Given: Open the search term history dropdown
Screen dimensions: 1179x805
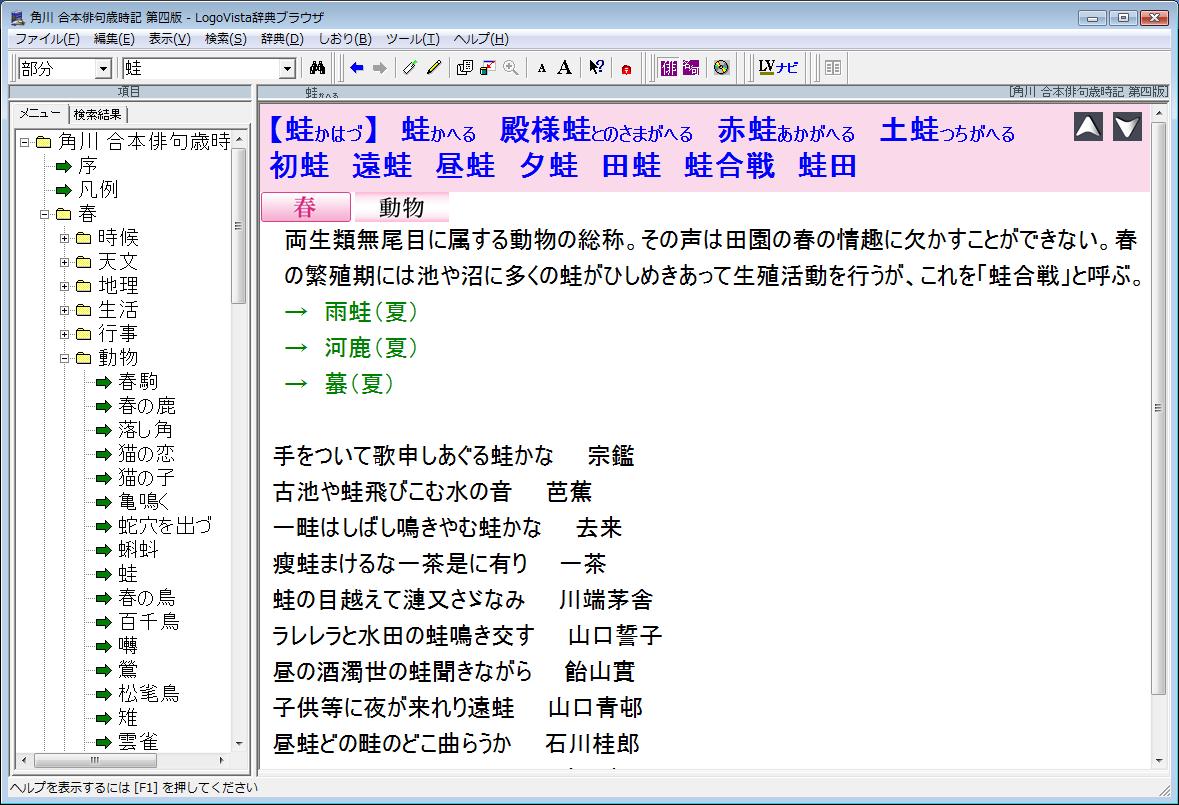Looking at the screenshot, I should tap(288, 68).
